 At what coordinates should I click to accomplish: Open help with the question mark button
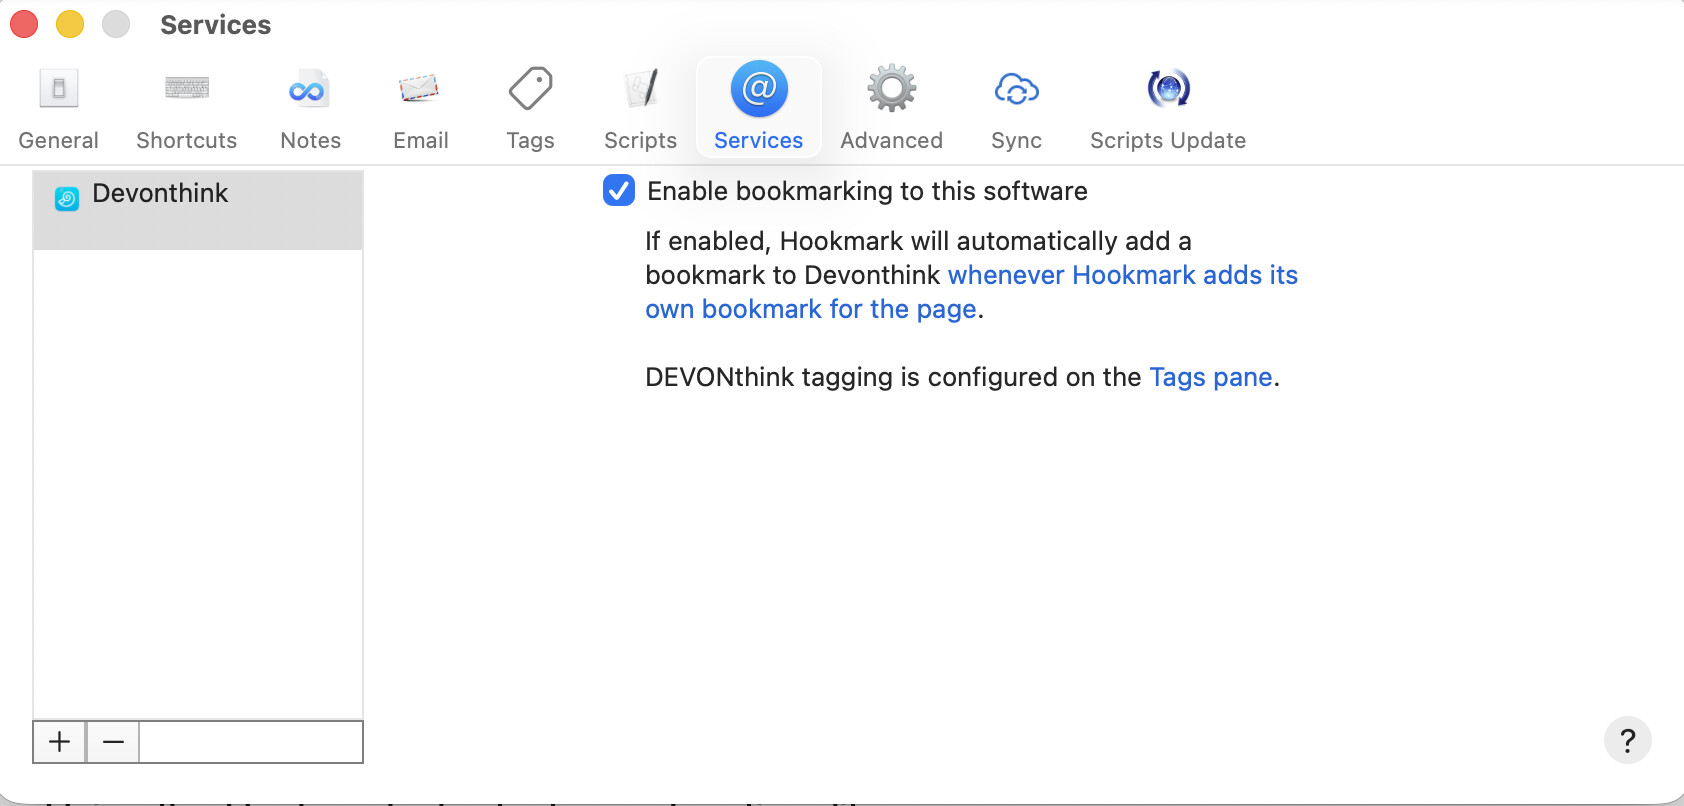[1627, 741]
